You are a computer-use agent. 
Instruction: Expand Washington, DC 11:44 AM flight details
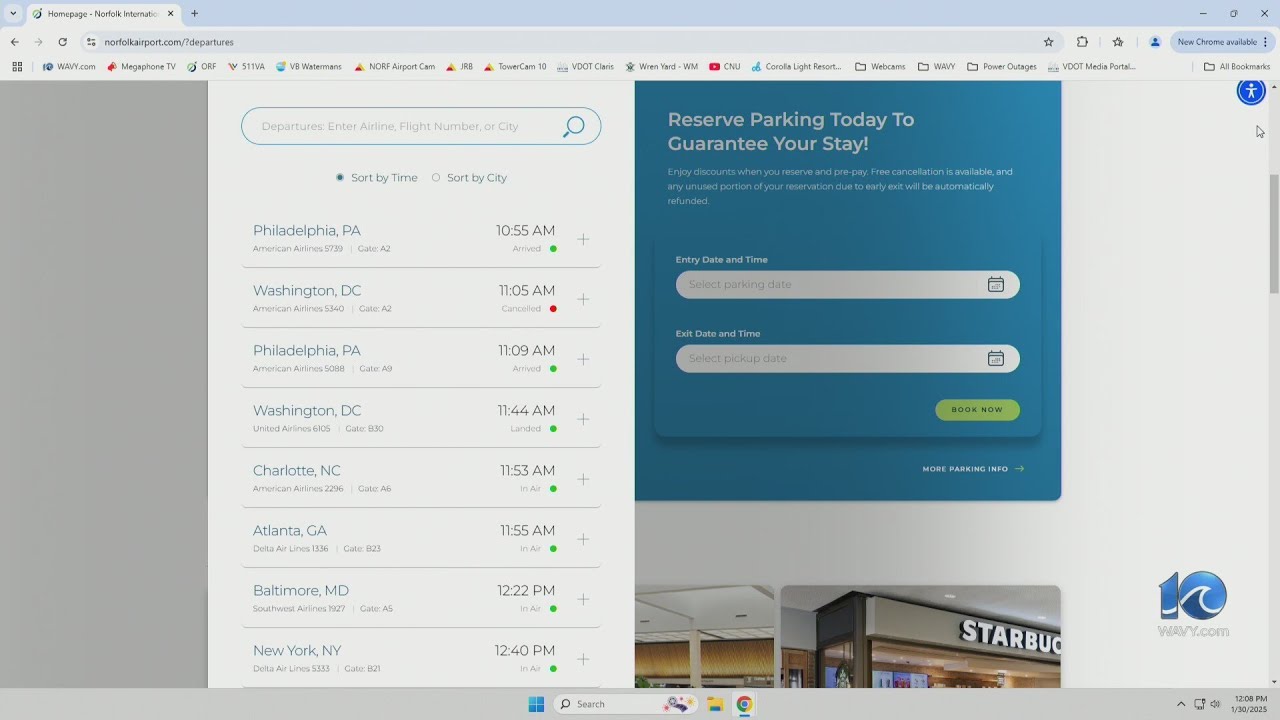point(583,419)
